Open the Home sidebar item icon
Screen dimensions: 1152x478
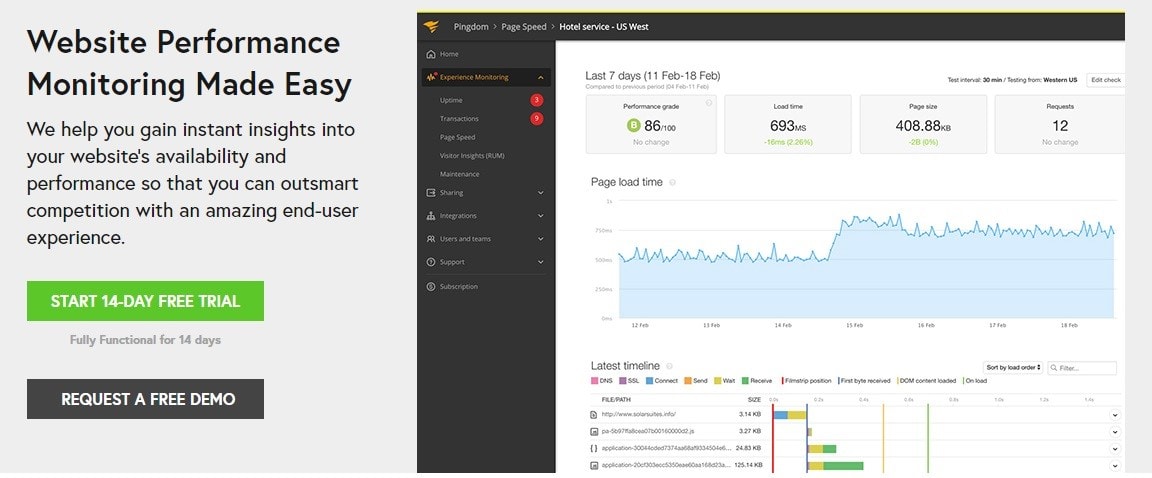[431, 54]
